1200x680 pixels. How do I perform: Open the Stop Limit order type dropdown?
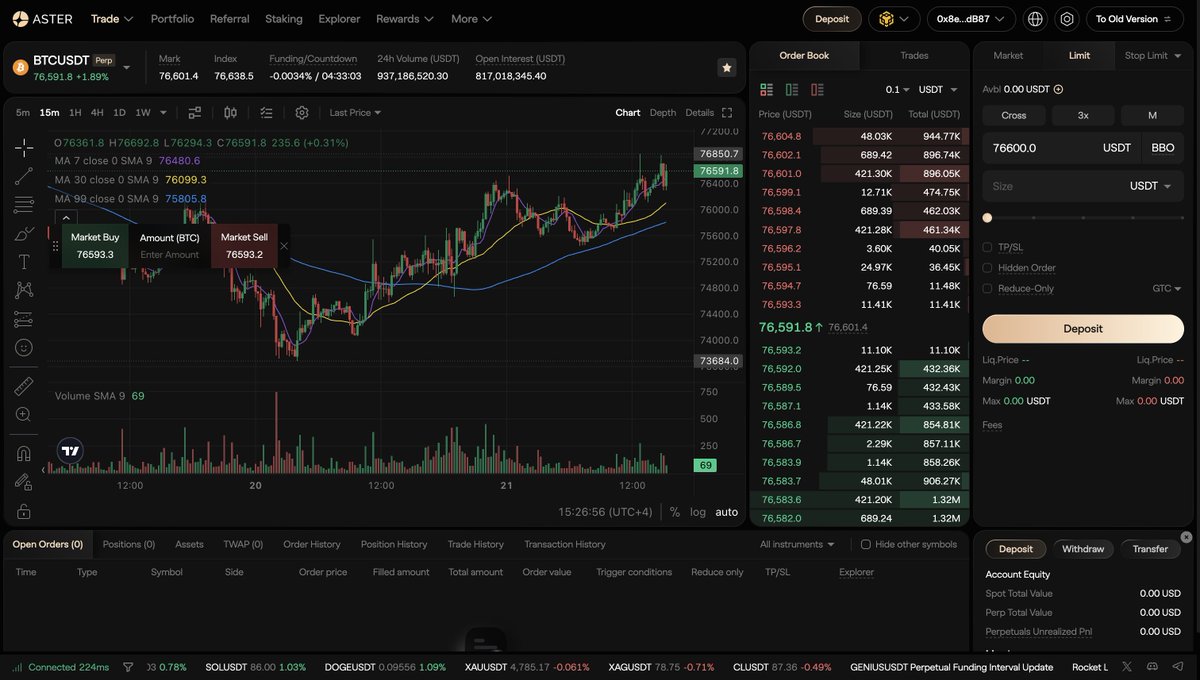pyautogui.click(x=1151, y=56)
